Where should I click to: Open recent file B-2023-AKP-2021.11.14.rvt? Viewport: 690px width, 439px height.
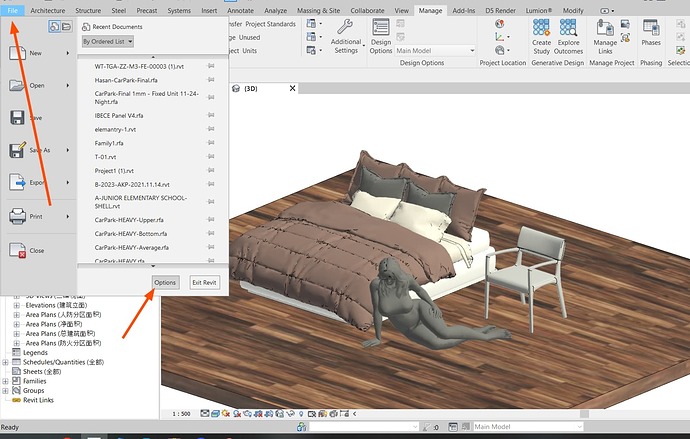(x=132, y=184)
